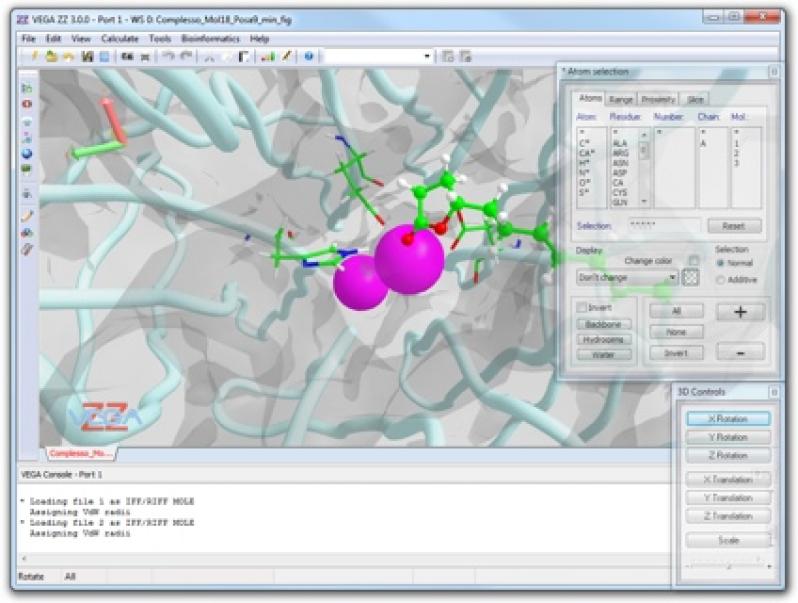Select the Atoms tab

click(590, 98)
